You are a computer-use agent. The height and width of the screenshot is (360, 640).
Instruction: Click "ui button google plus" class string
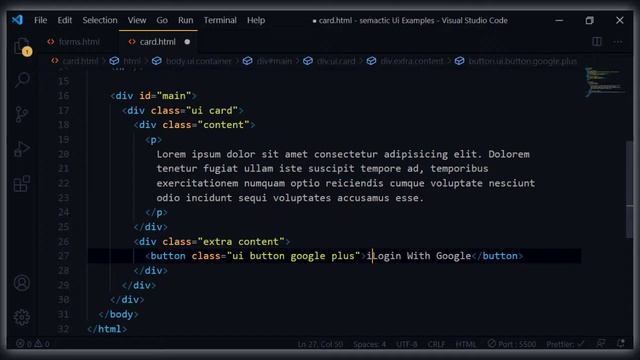pos(293,256)
